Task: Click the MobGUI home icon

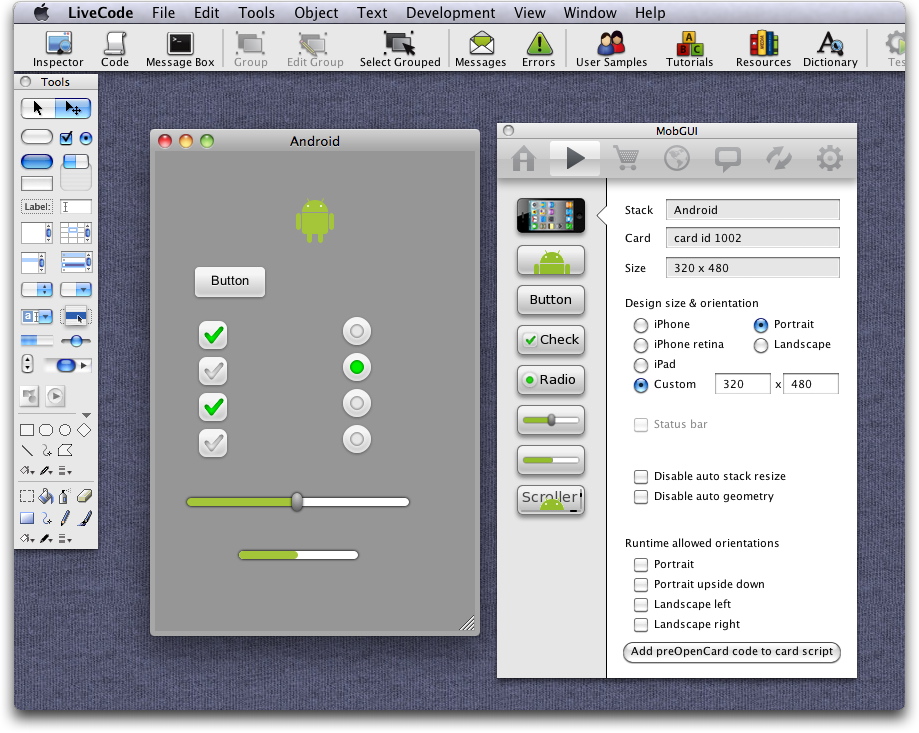Action: (523, 159)
